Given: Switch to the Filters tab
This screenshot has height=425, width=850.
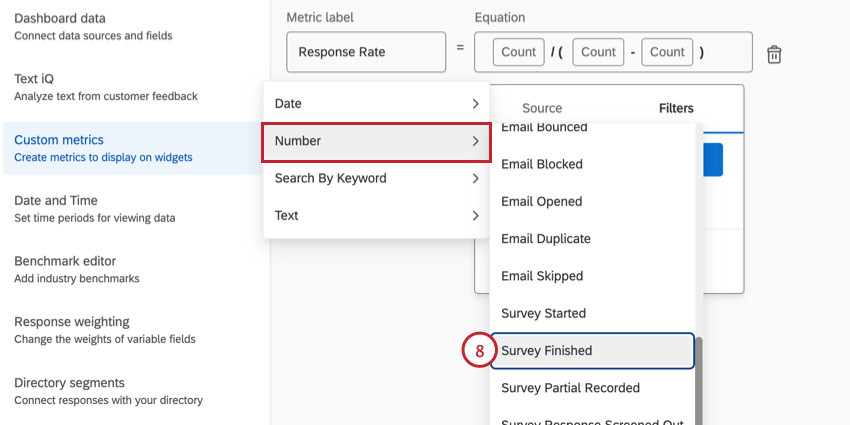Looking at the screenshot, I should (x=676, y=108).
